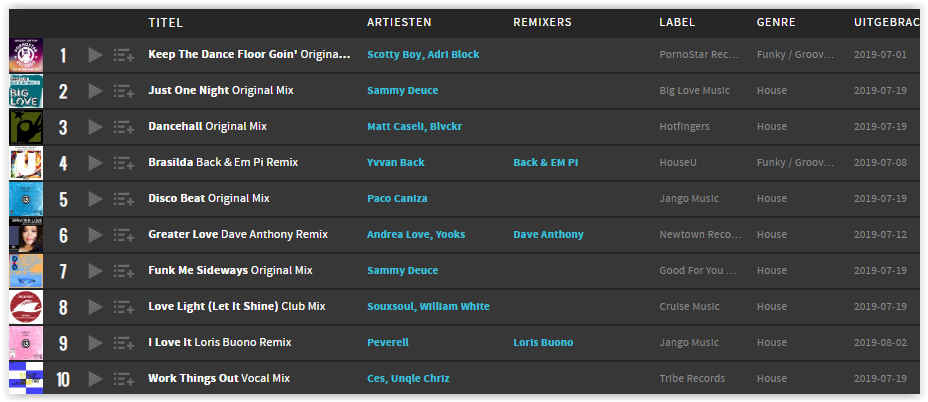Play Dancehall Original Mix
The width and height of the screenshot is (928, 402).
click(95, 127)
